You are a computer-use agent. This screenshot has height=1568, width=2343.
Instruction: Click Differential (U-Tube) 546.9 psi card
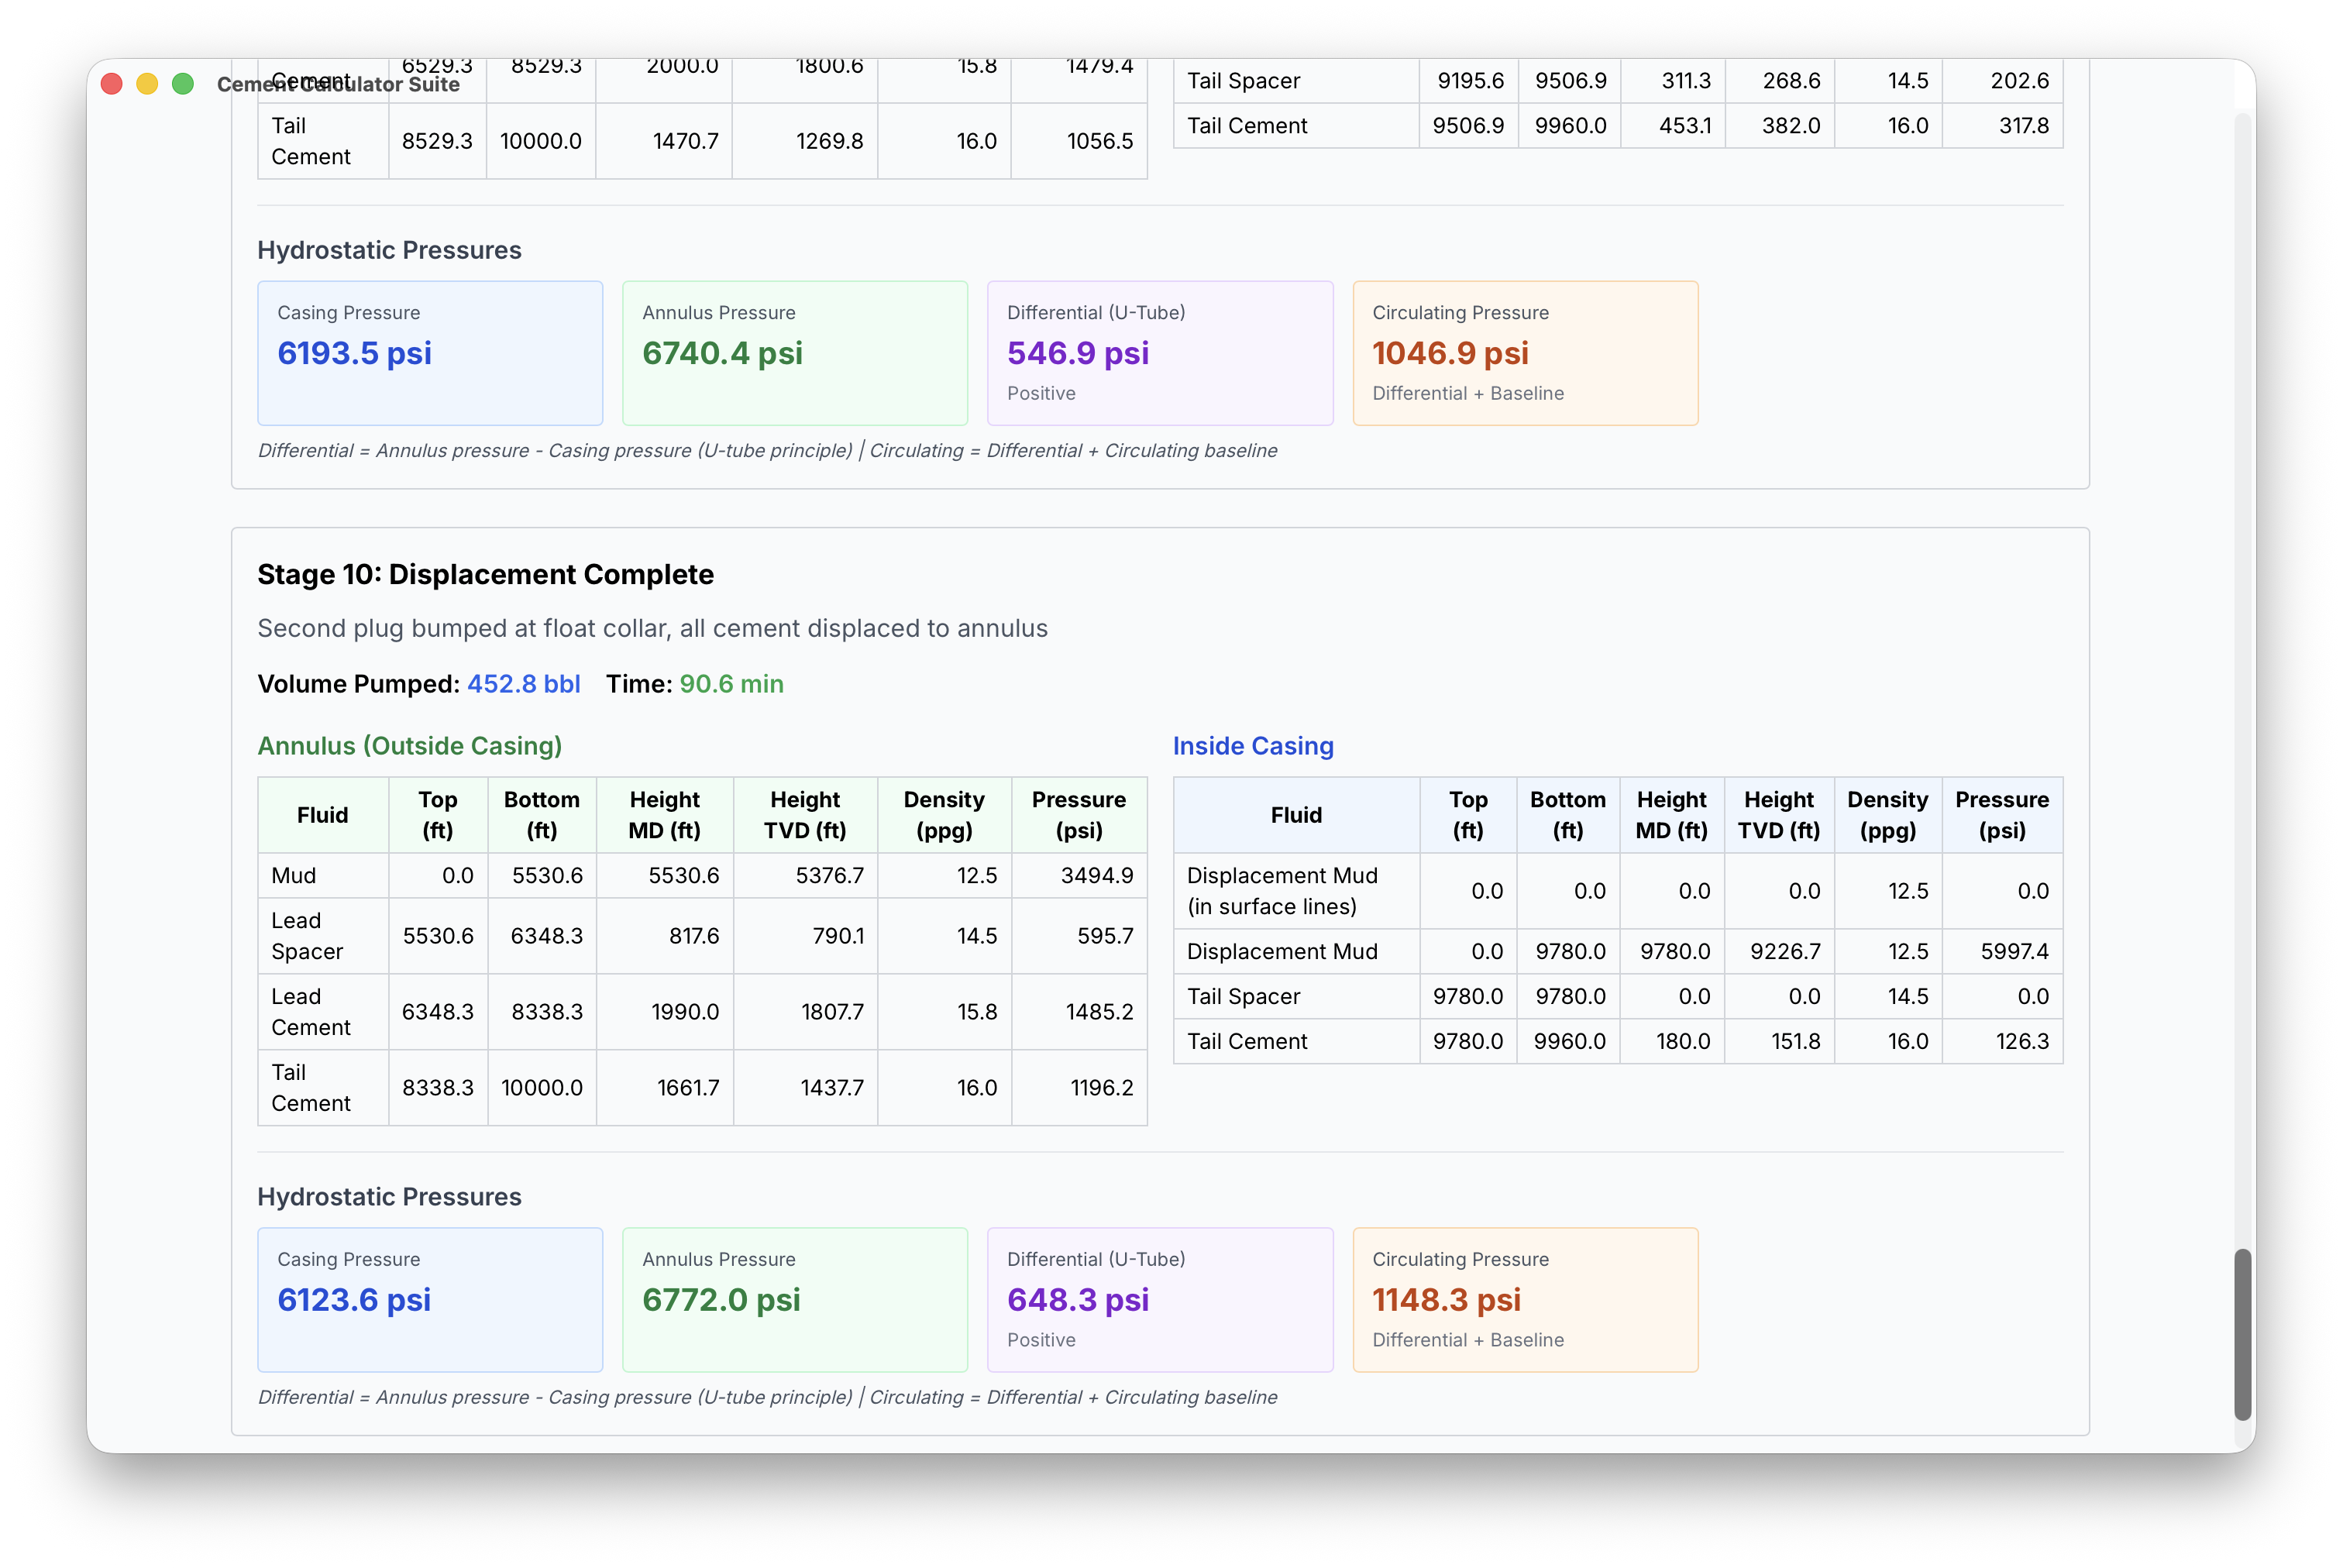point(1159,353)
